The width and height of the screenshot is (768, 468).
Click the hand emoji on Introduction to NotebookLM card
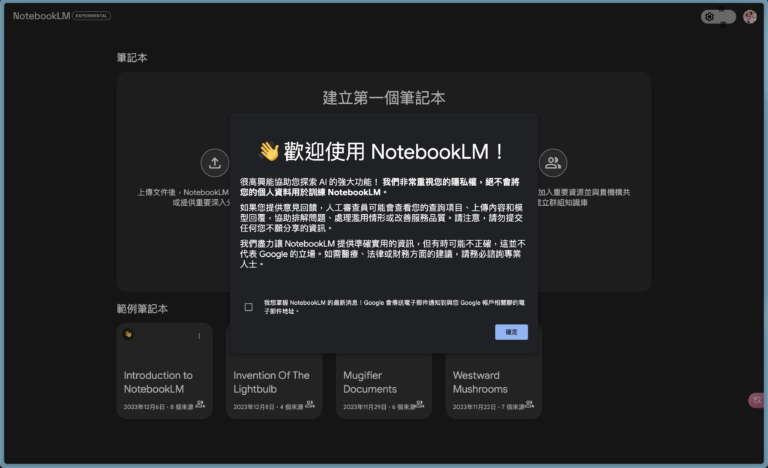pyautogui.click(x=128, y=334)
